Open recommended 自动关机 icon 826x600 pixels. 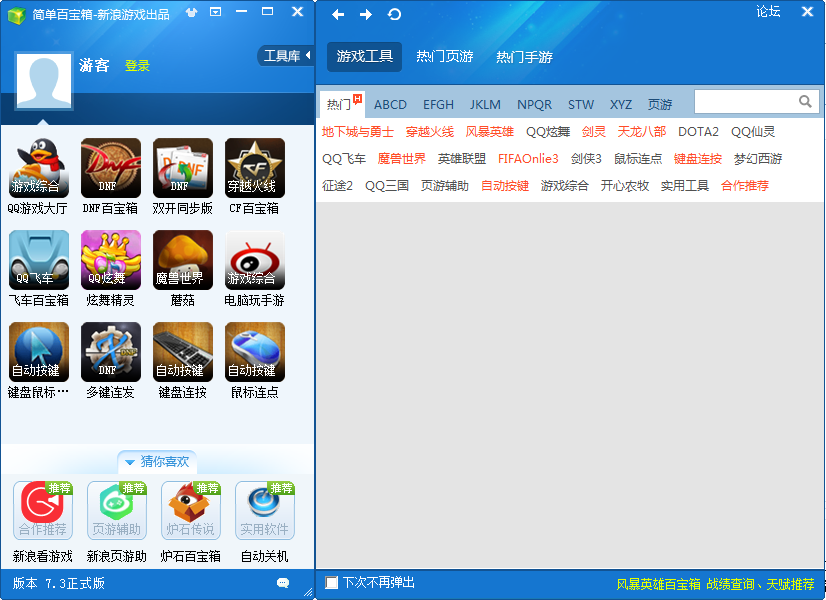tap(264, 510)
